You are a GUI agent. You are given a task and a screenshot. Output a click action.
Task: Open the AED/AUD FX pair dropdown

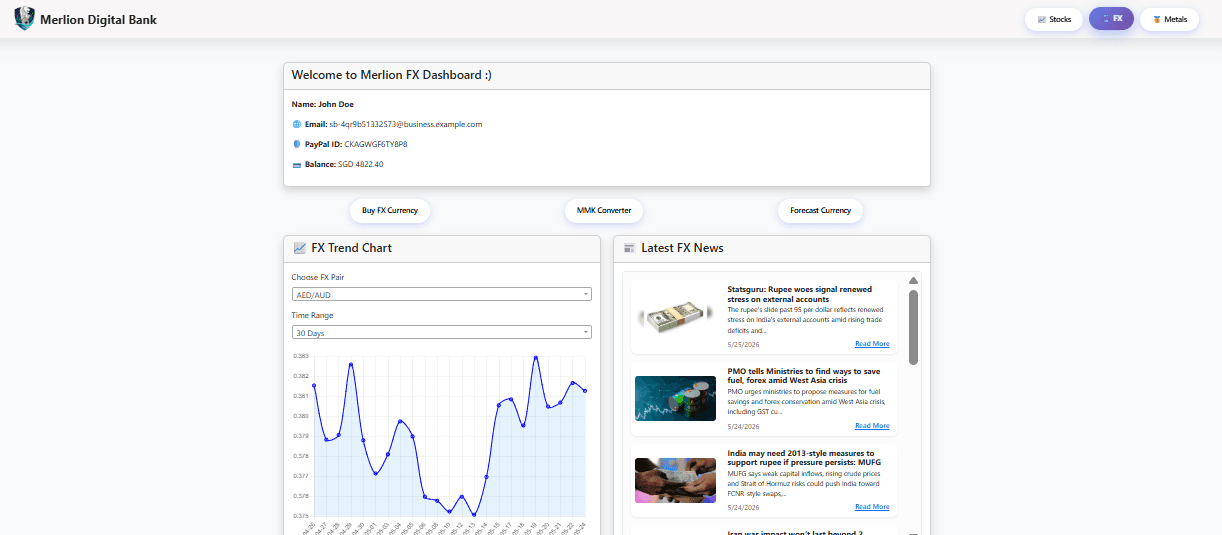[x=441, y=294]
